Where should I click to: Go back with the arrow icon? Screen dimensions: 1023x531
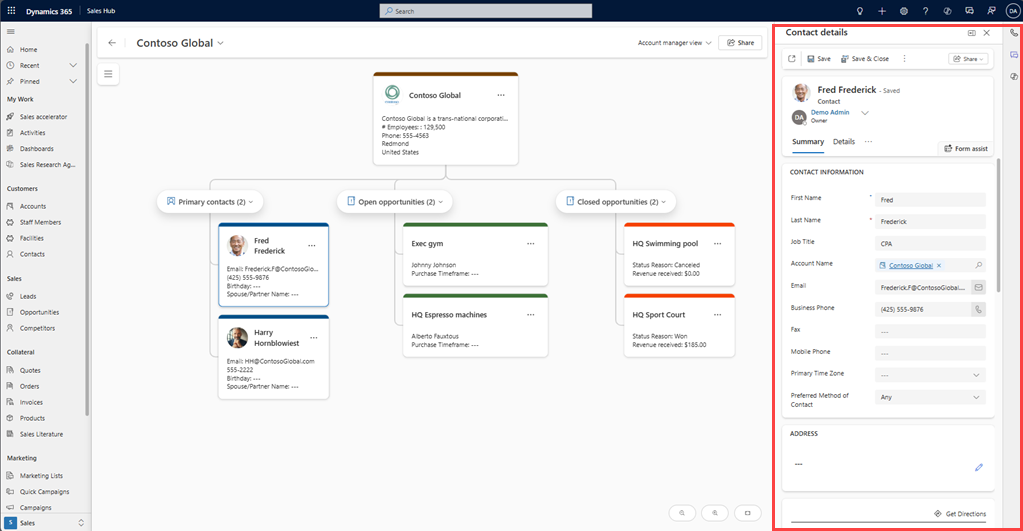112,43
